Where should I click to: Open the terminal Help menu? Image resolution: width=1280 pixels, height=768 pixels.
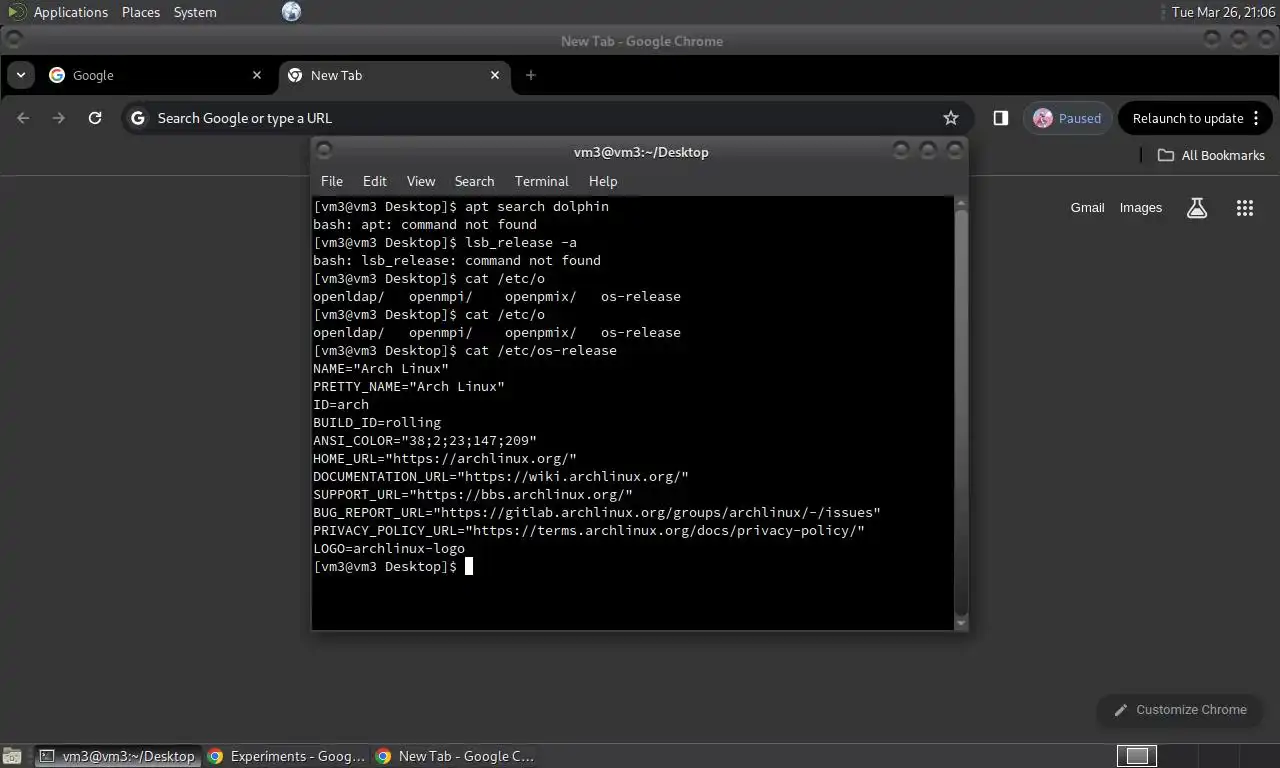tap(603, 181)
